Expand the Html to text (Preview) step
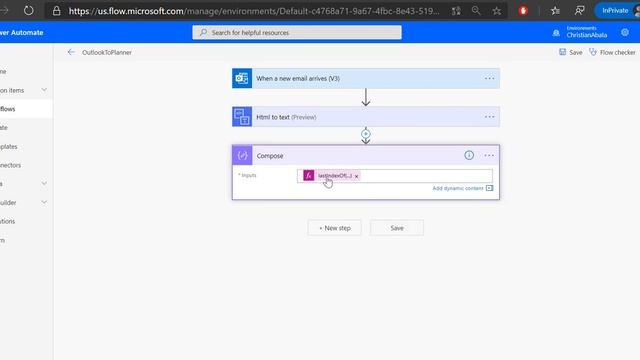The image size is (640, 360). pos(366,117)
